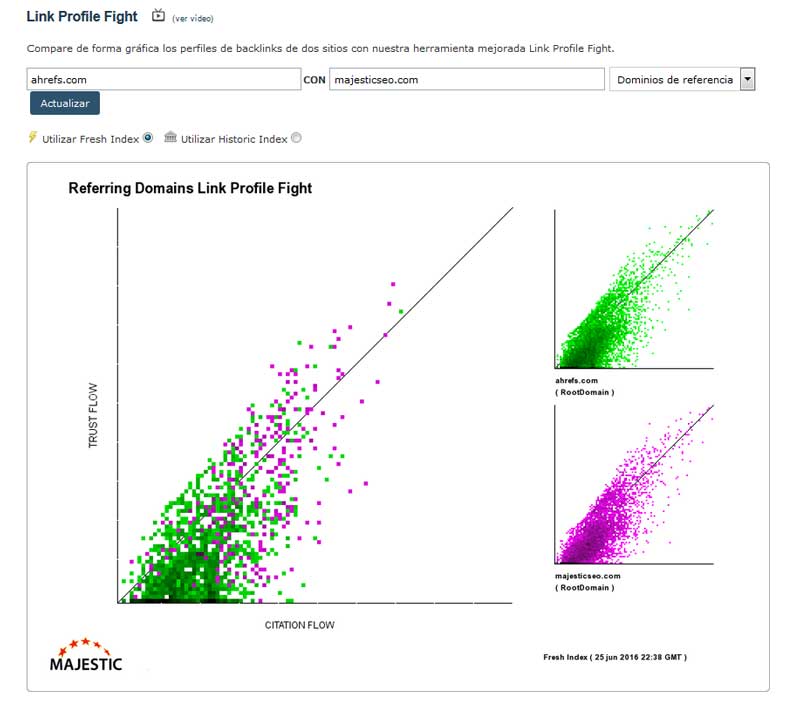The image size is (800, 708).
Task: Click the Referring Domains Link Profile Fight chart title
Action: tap(190, 188)
